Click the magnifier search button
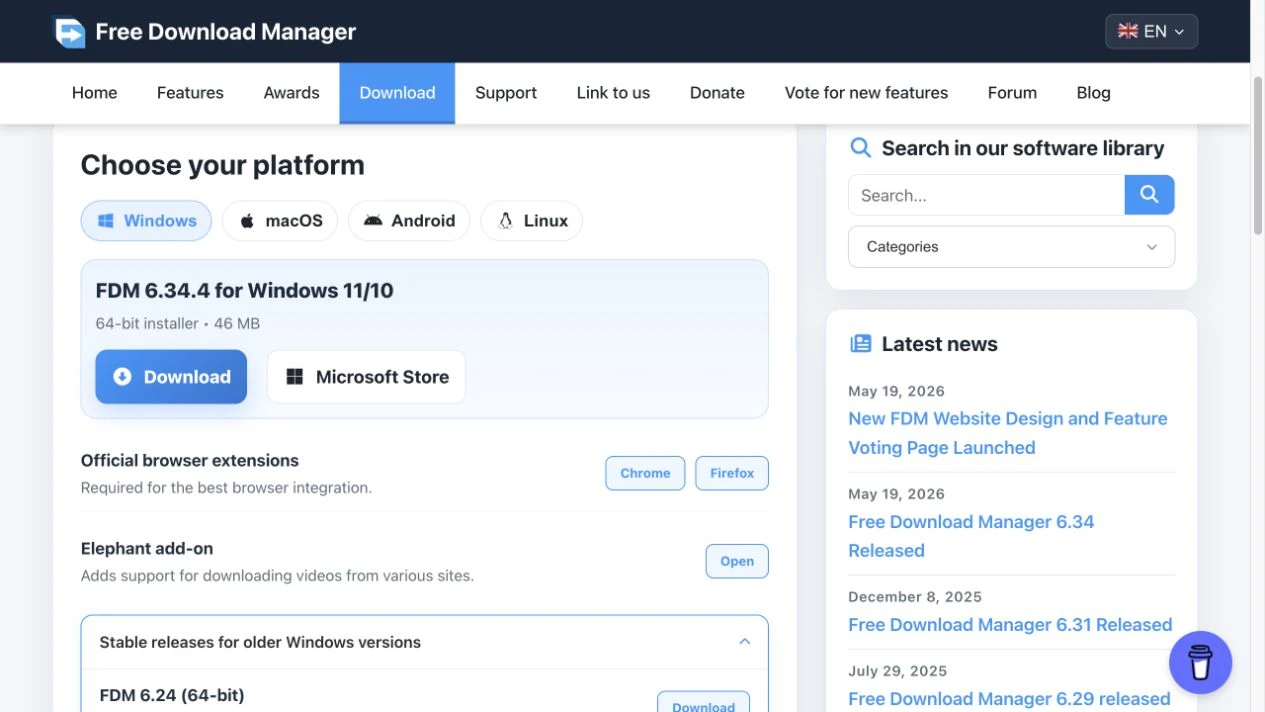Screen dimensions: 1265x712 coord(1149,195)
